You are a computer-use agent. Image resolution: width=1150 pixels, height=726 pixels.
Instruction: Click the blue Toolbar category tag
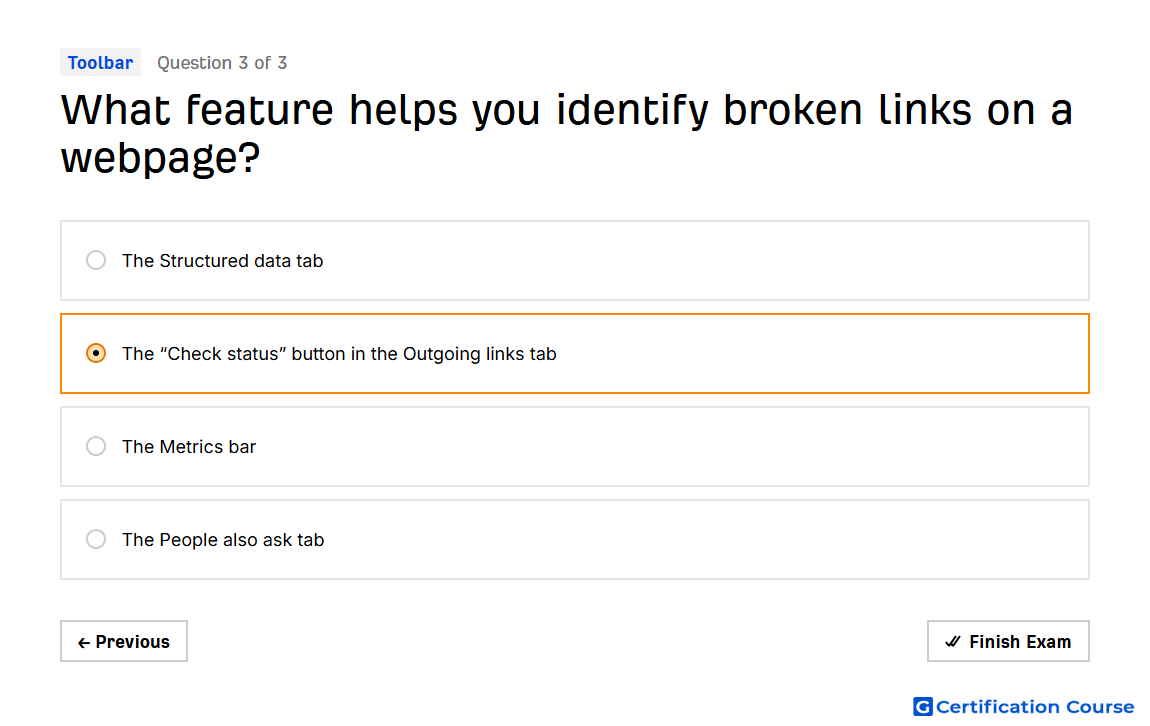coord(100,62)
